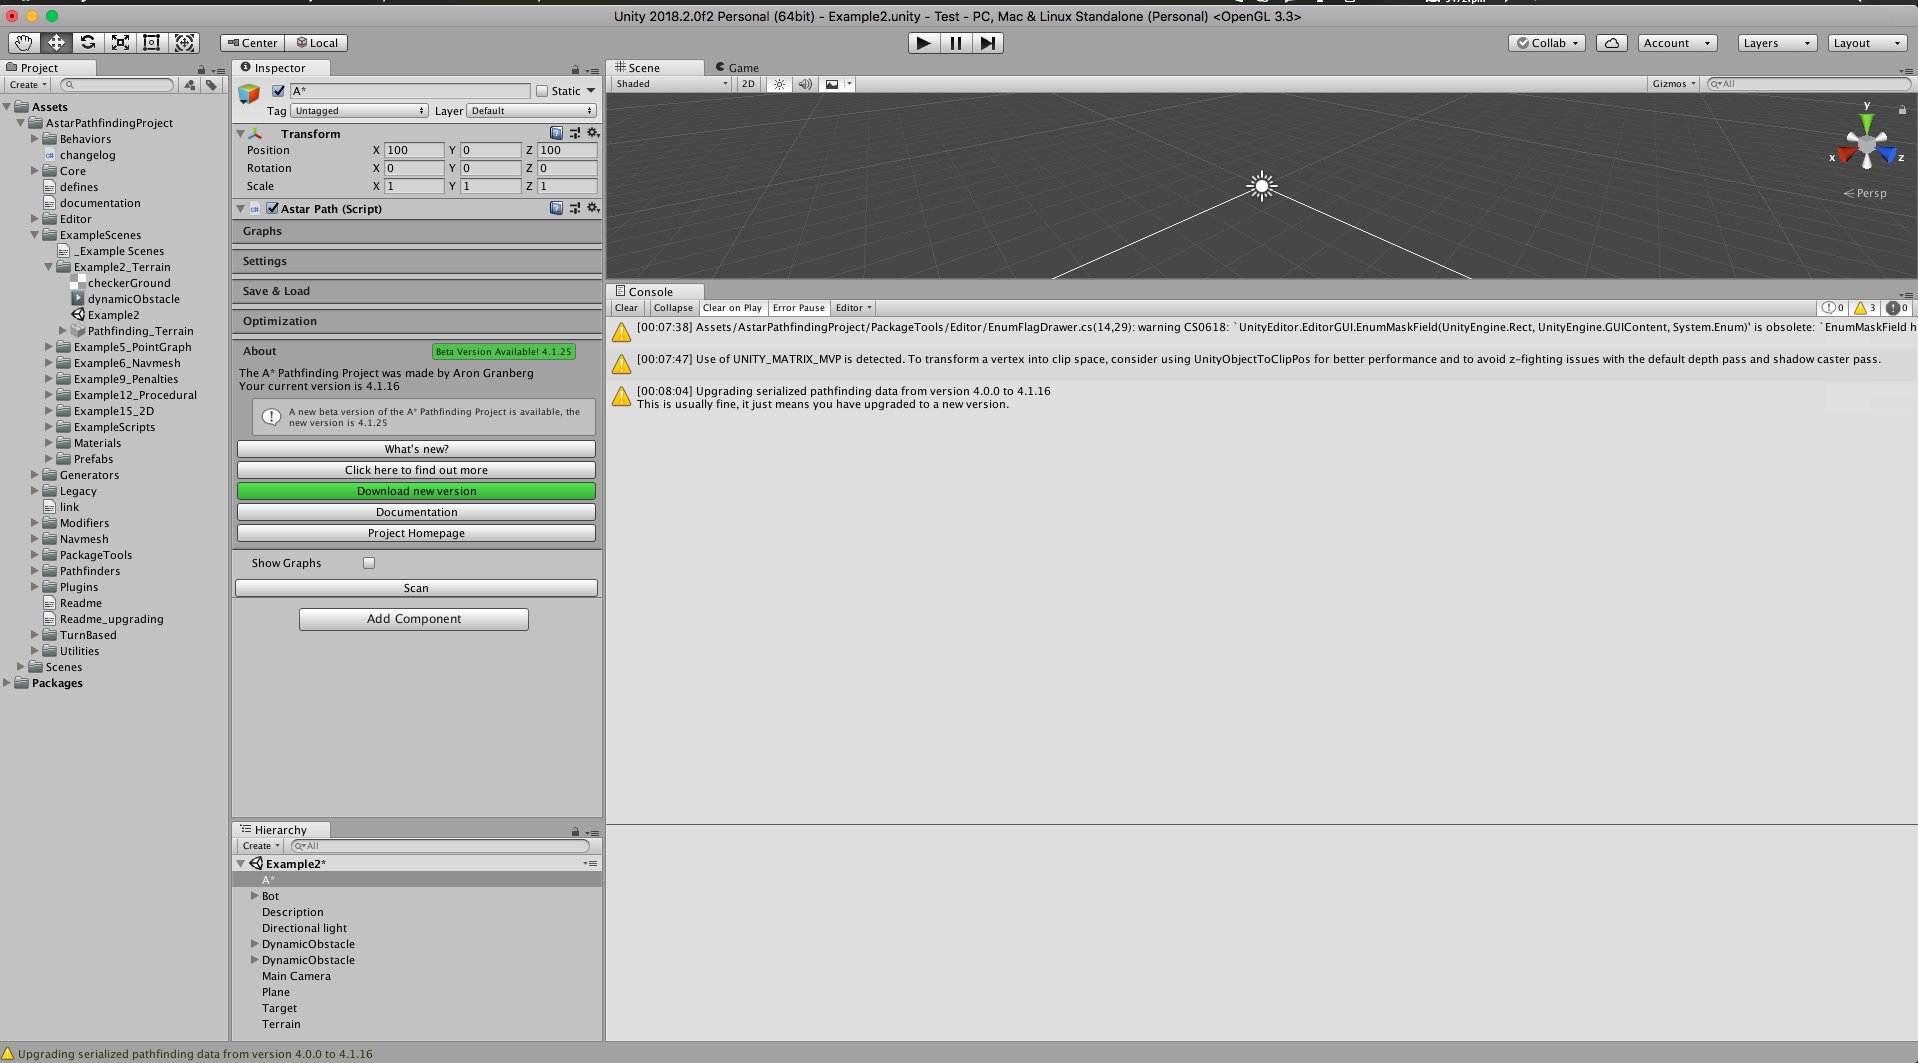The height and width of the screenshot is (1063, 1918).
Task: Open the Tag dropdown
Action: (360, 111)
